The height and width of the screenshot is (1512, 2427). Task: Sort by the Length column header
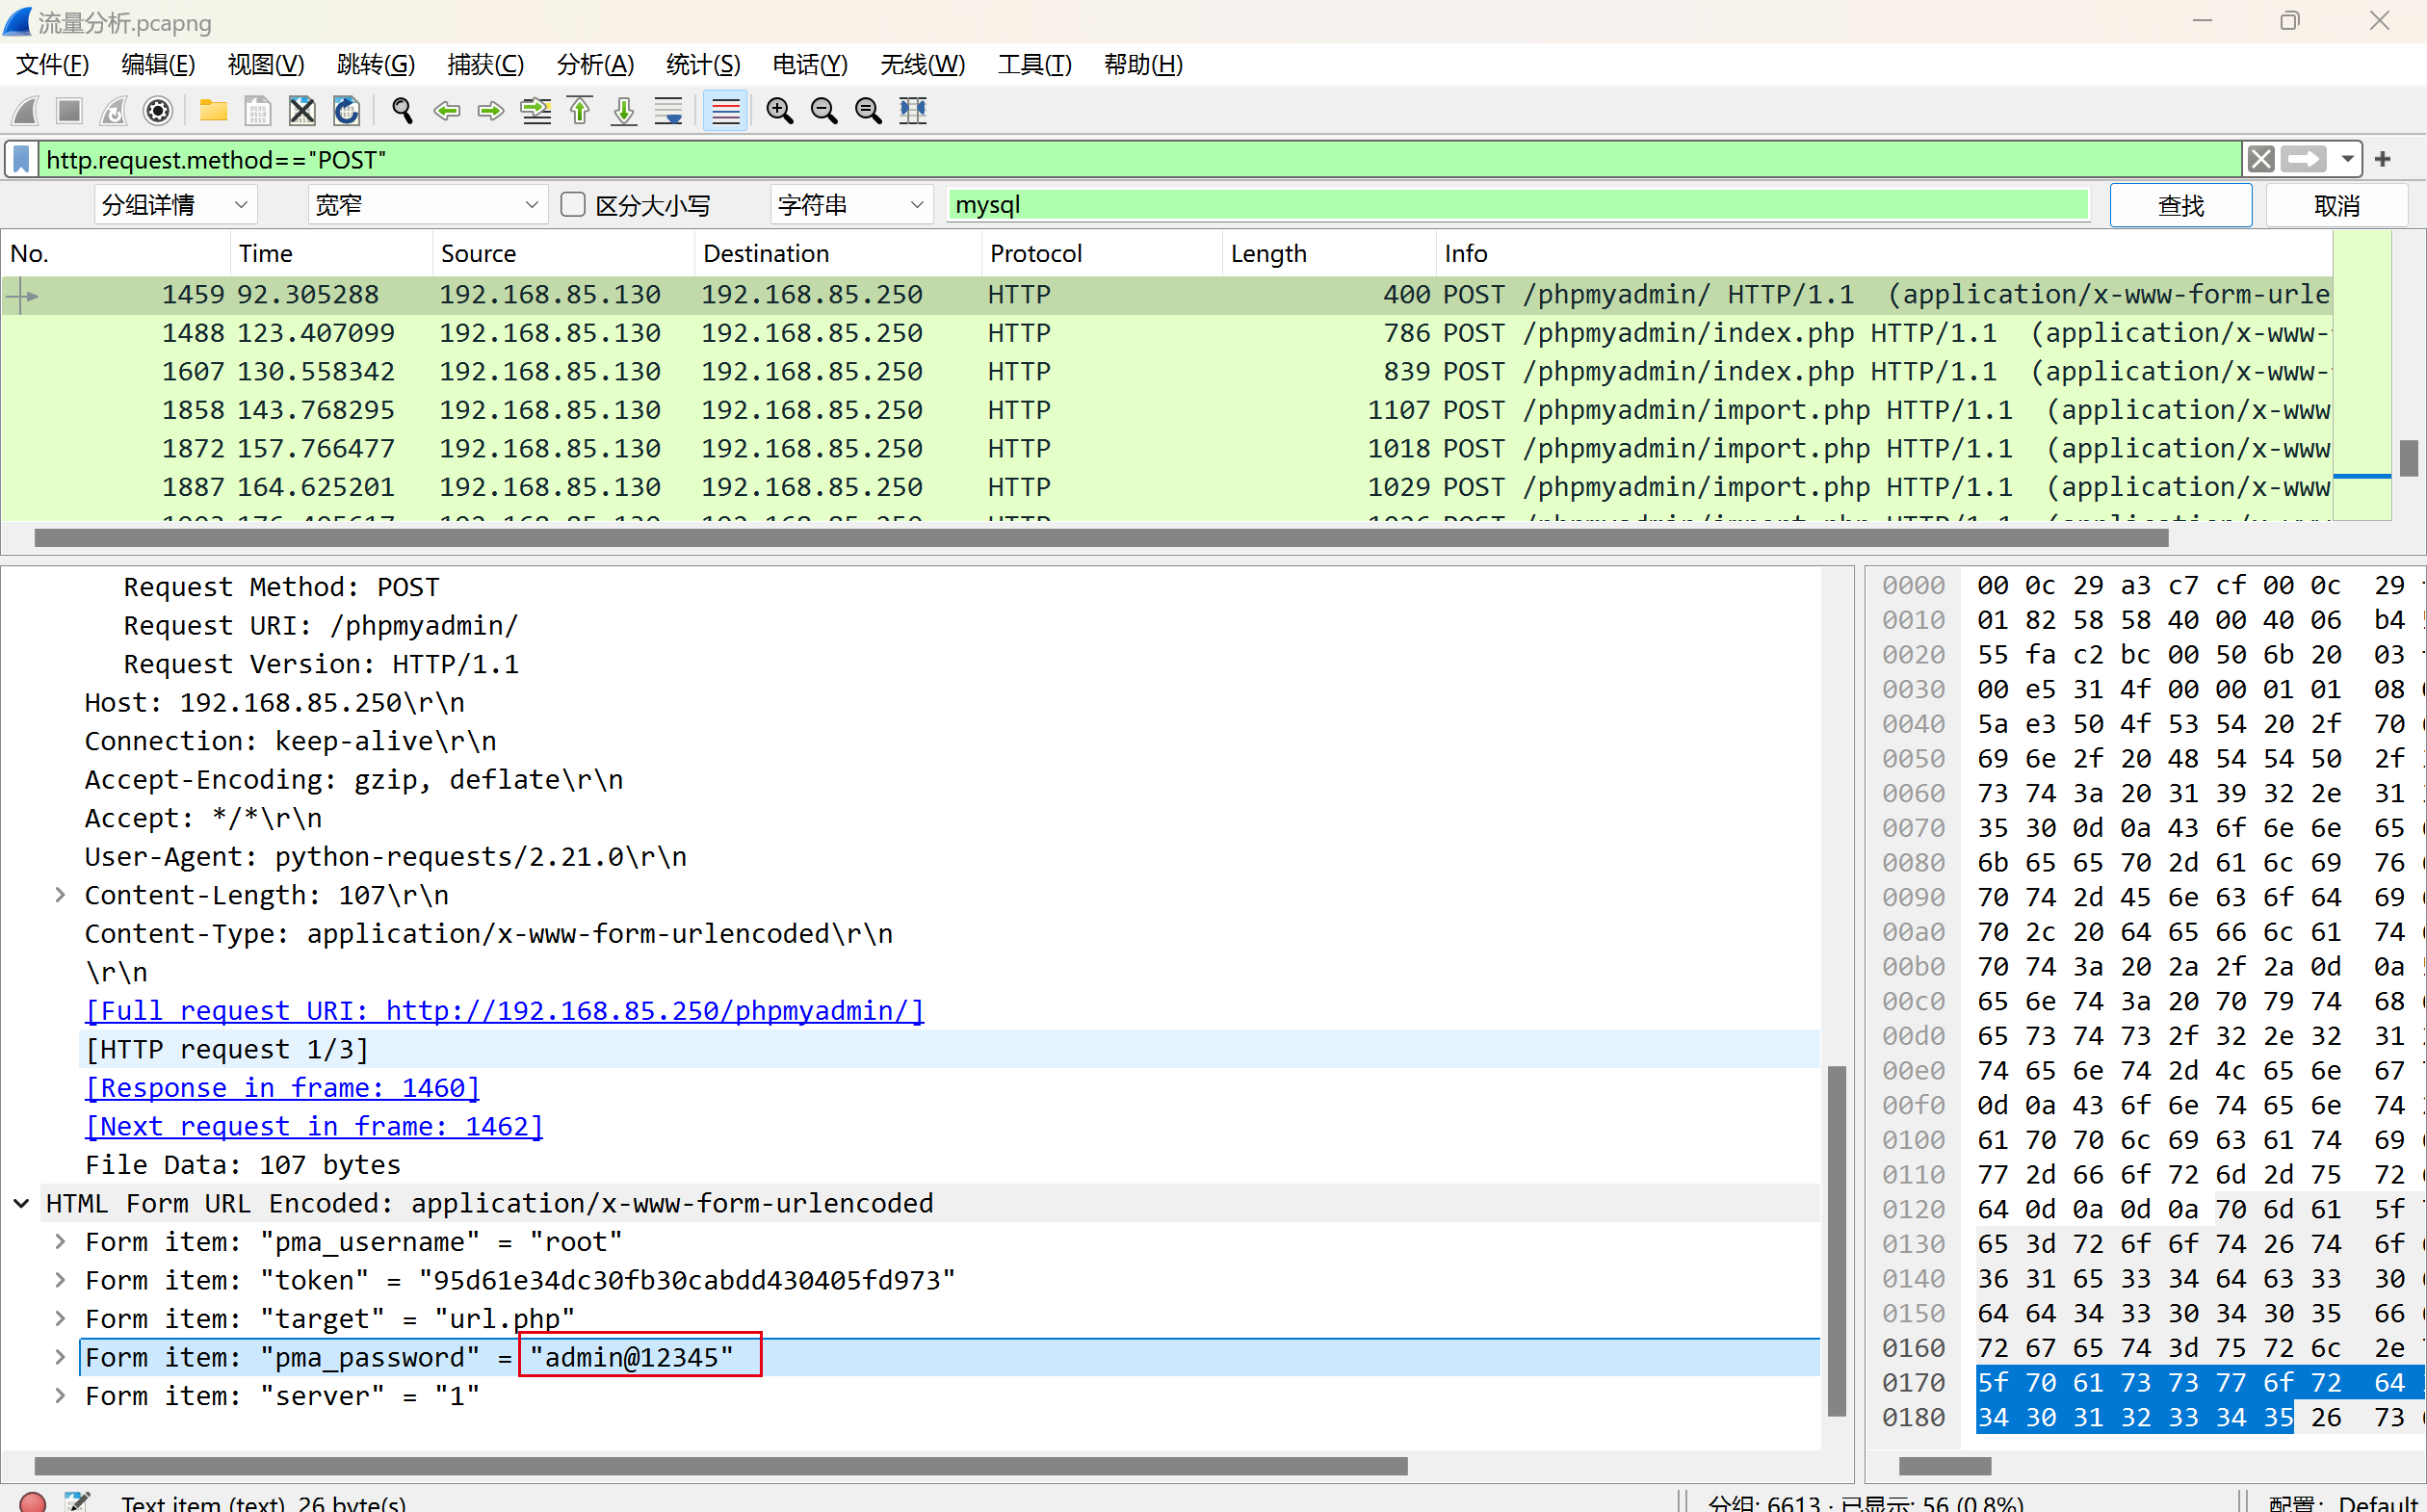1328,253
